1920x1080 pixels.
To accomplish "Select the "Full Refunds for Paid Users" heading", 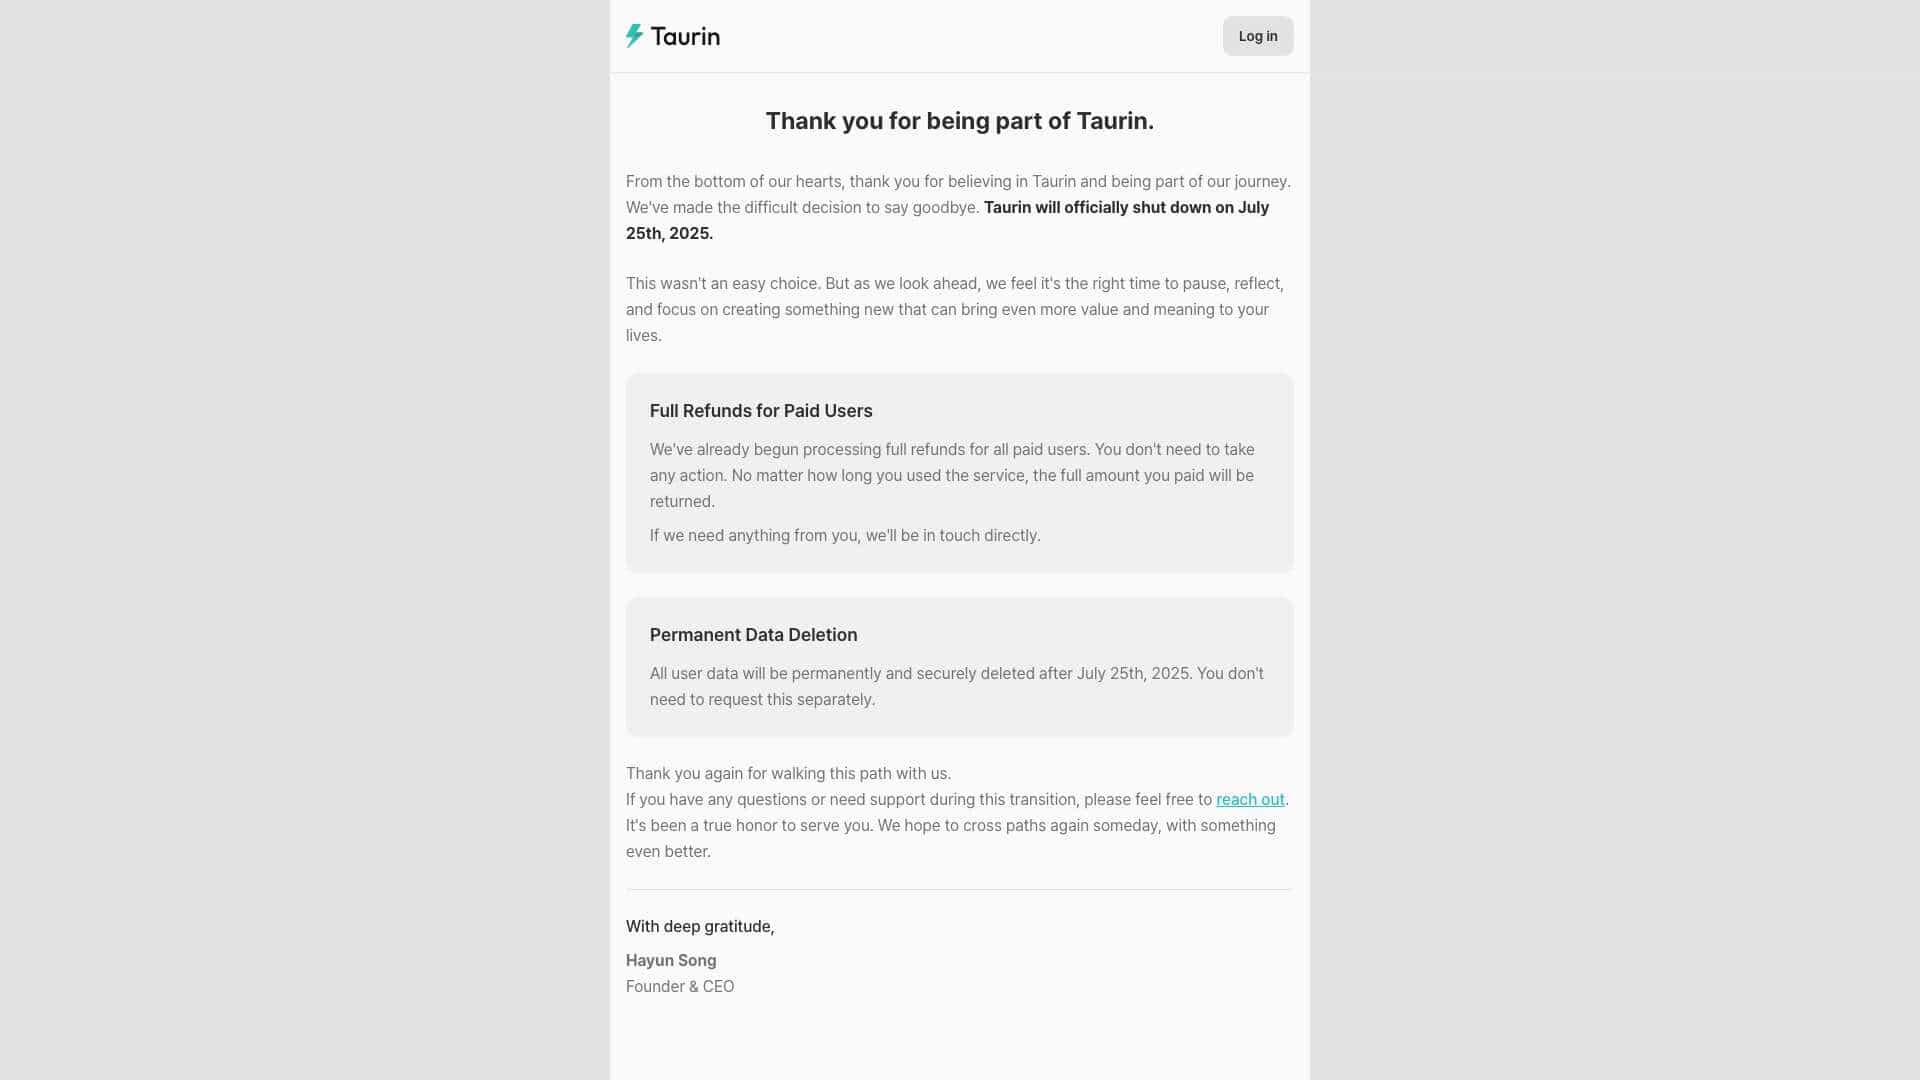I will 760,411.
